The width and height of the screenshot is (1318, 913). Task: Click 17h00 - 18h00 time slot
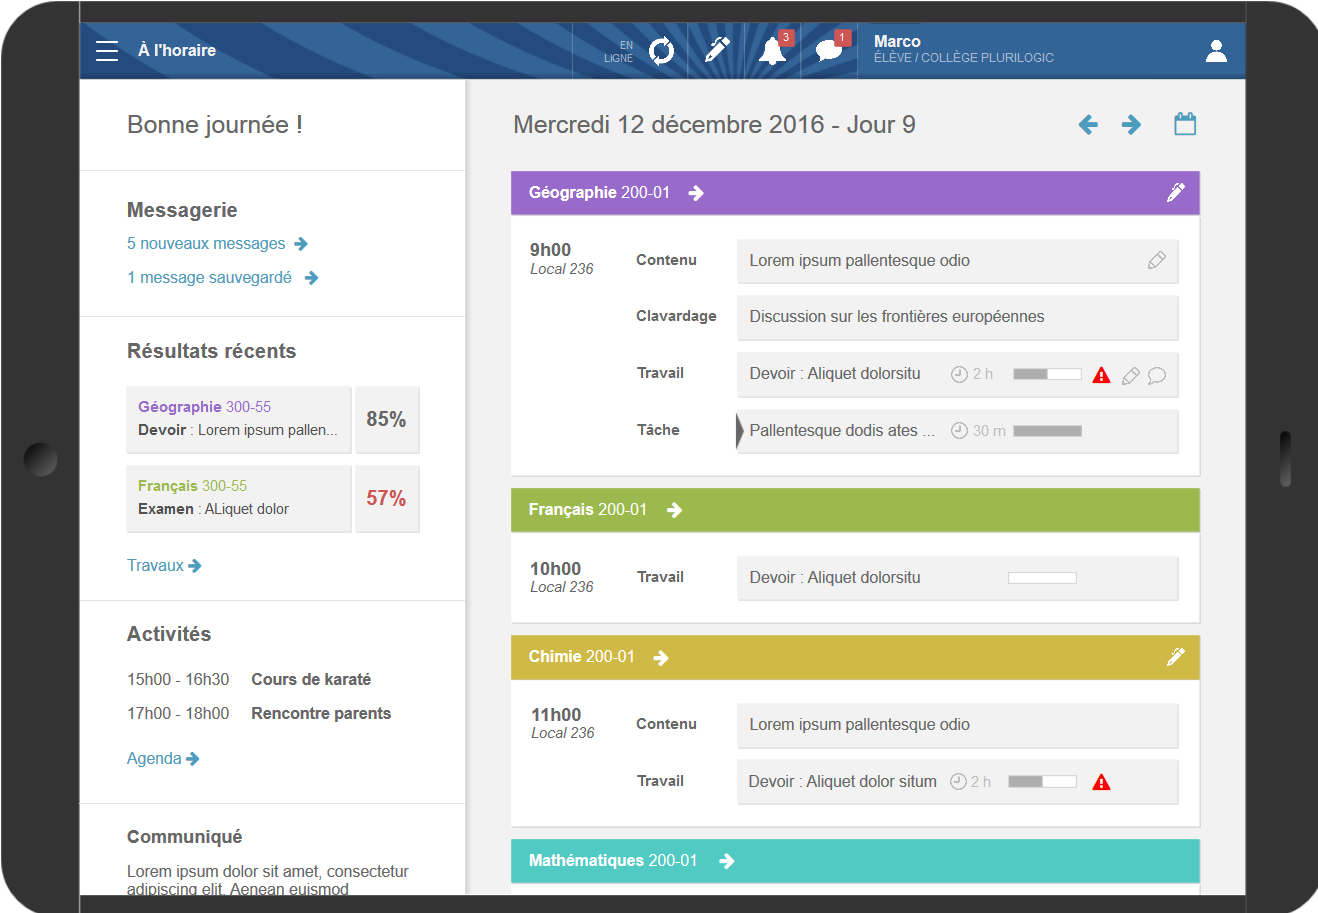178,714
